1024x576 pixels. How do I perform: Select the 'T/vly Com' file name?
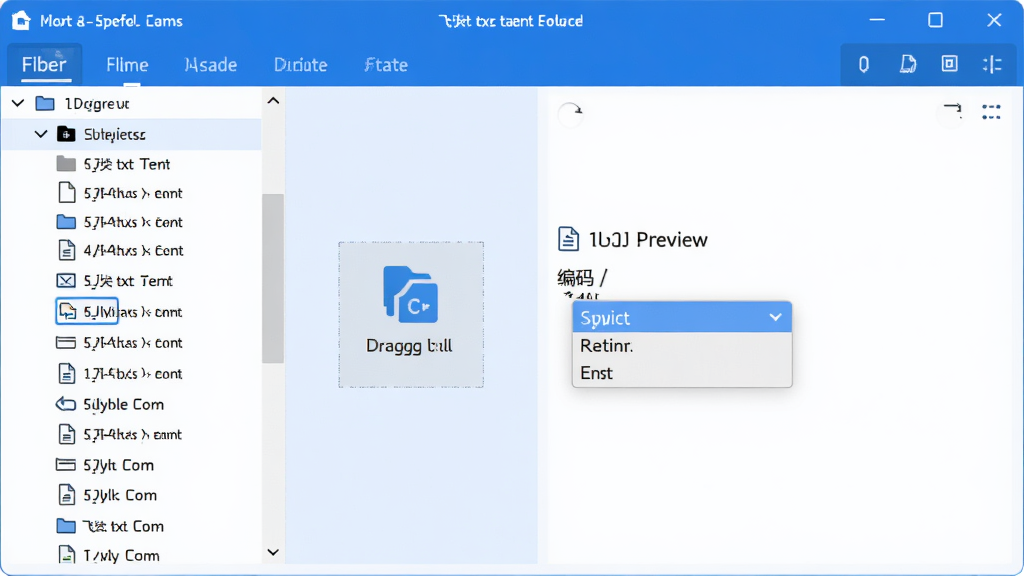(121, 556)
